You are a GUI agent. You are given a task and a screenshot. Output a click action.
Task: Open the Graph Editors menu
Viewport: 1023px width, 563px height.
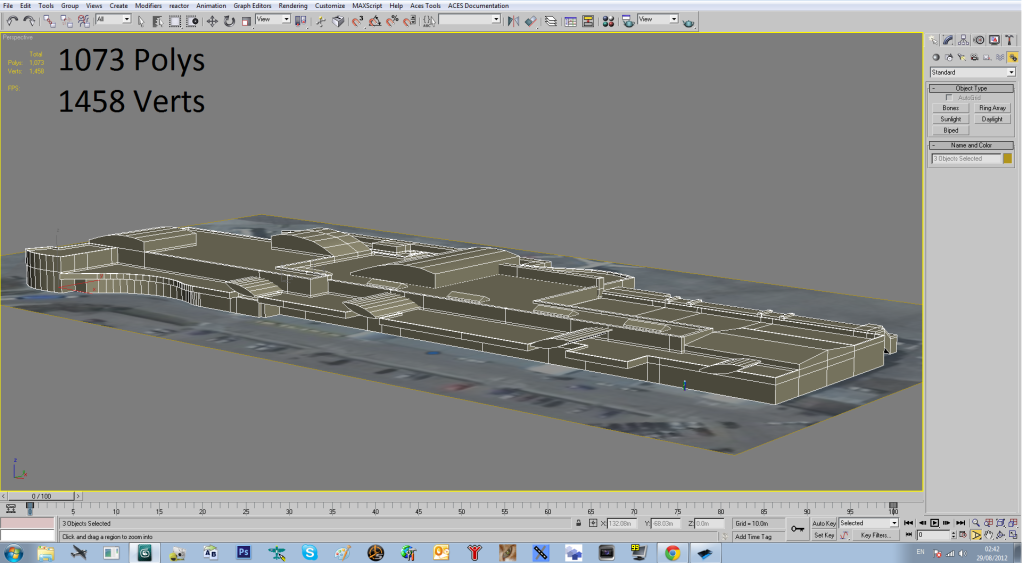(252, 5)
